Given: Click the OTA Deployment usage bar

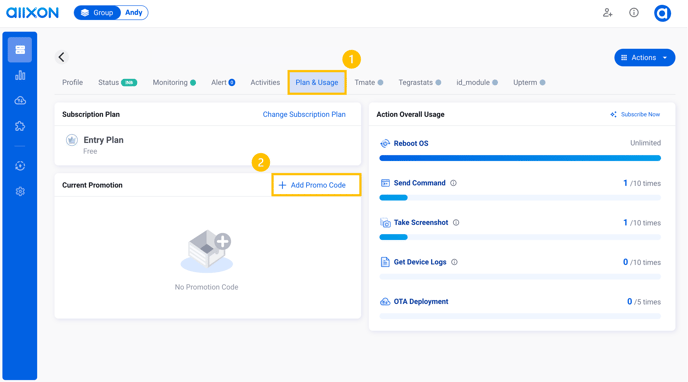Looking at the screenshot, I should 520,316.
